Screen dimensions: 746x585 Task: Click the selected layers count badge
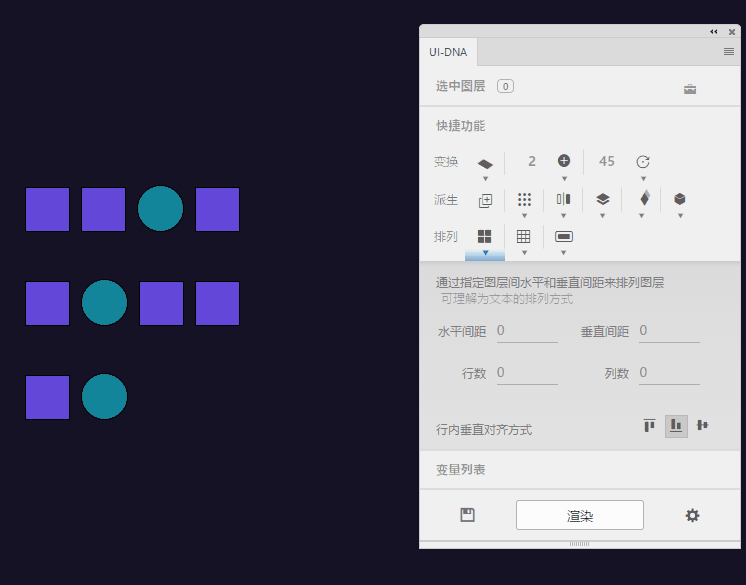click(x=505, y=86)
